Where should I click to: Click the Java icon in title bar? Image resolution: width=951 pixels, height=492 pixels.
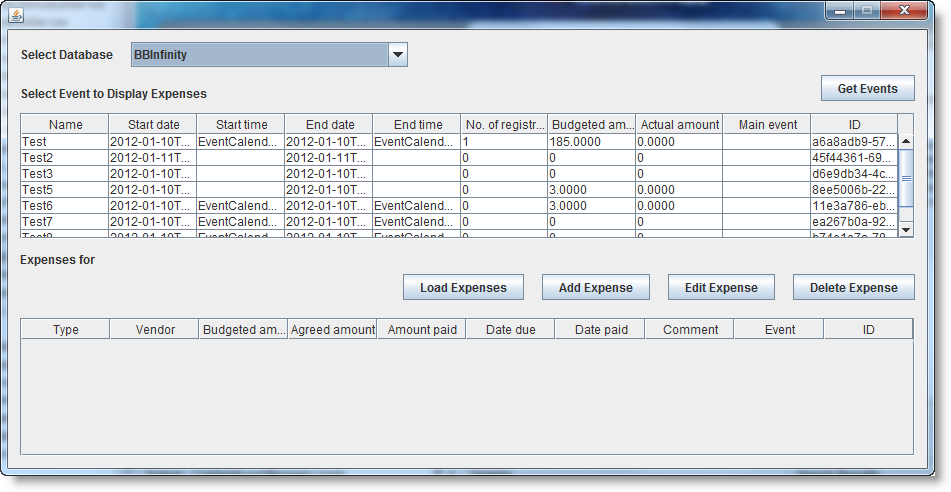point(16,15)
